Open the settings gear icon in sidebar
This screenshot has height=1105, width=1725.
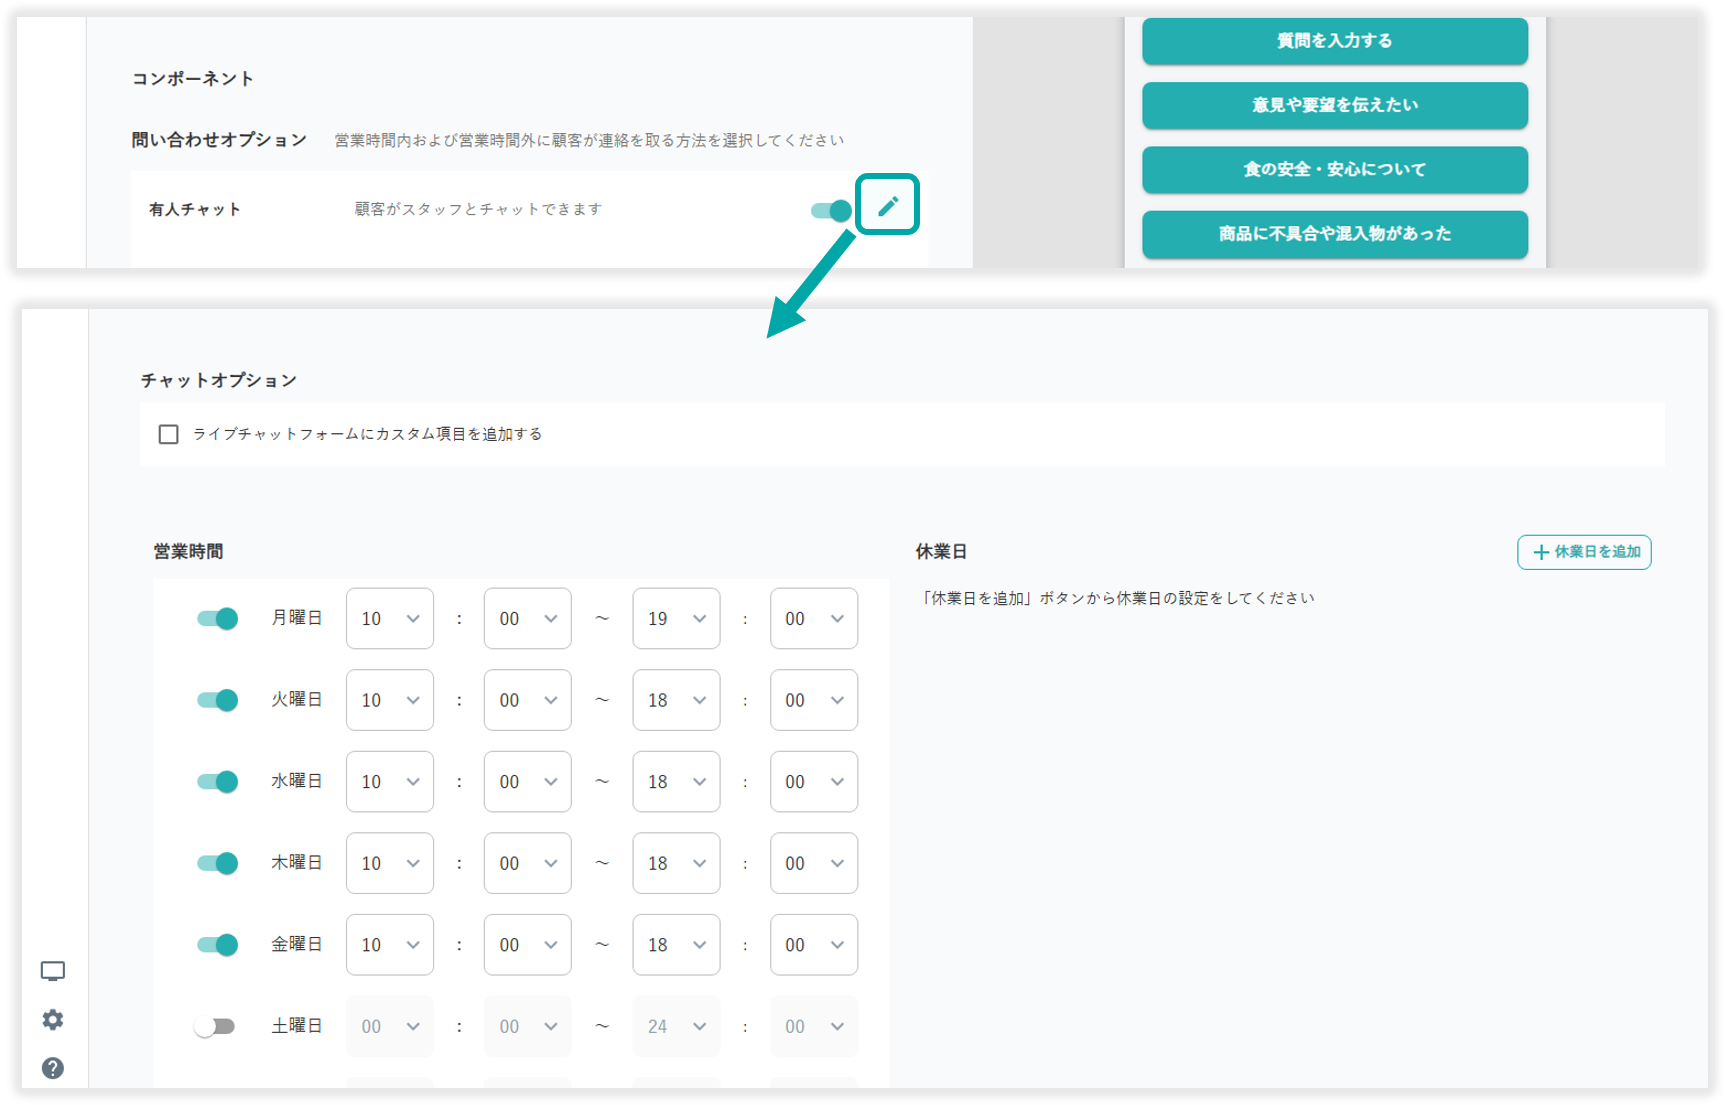pos(53,1019)
